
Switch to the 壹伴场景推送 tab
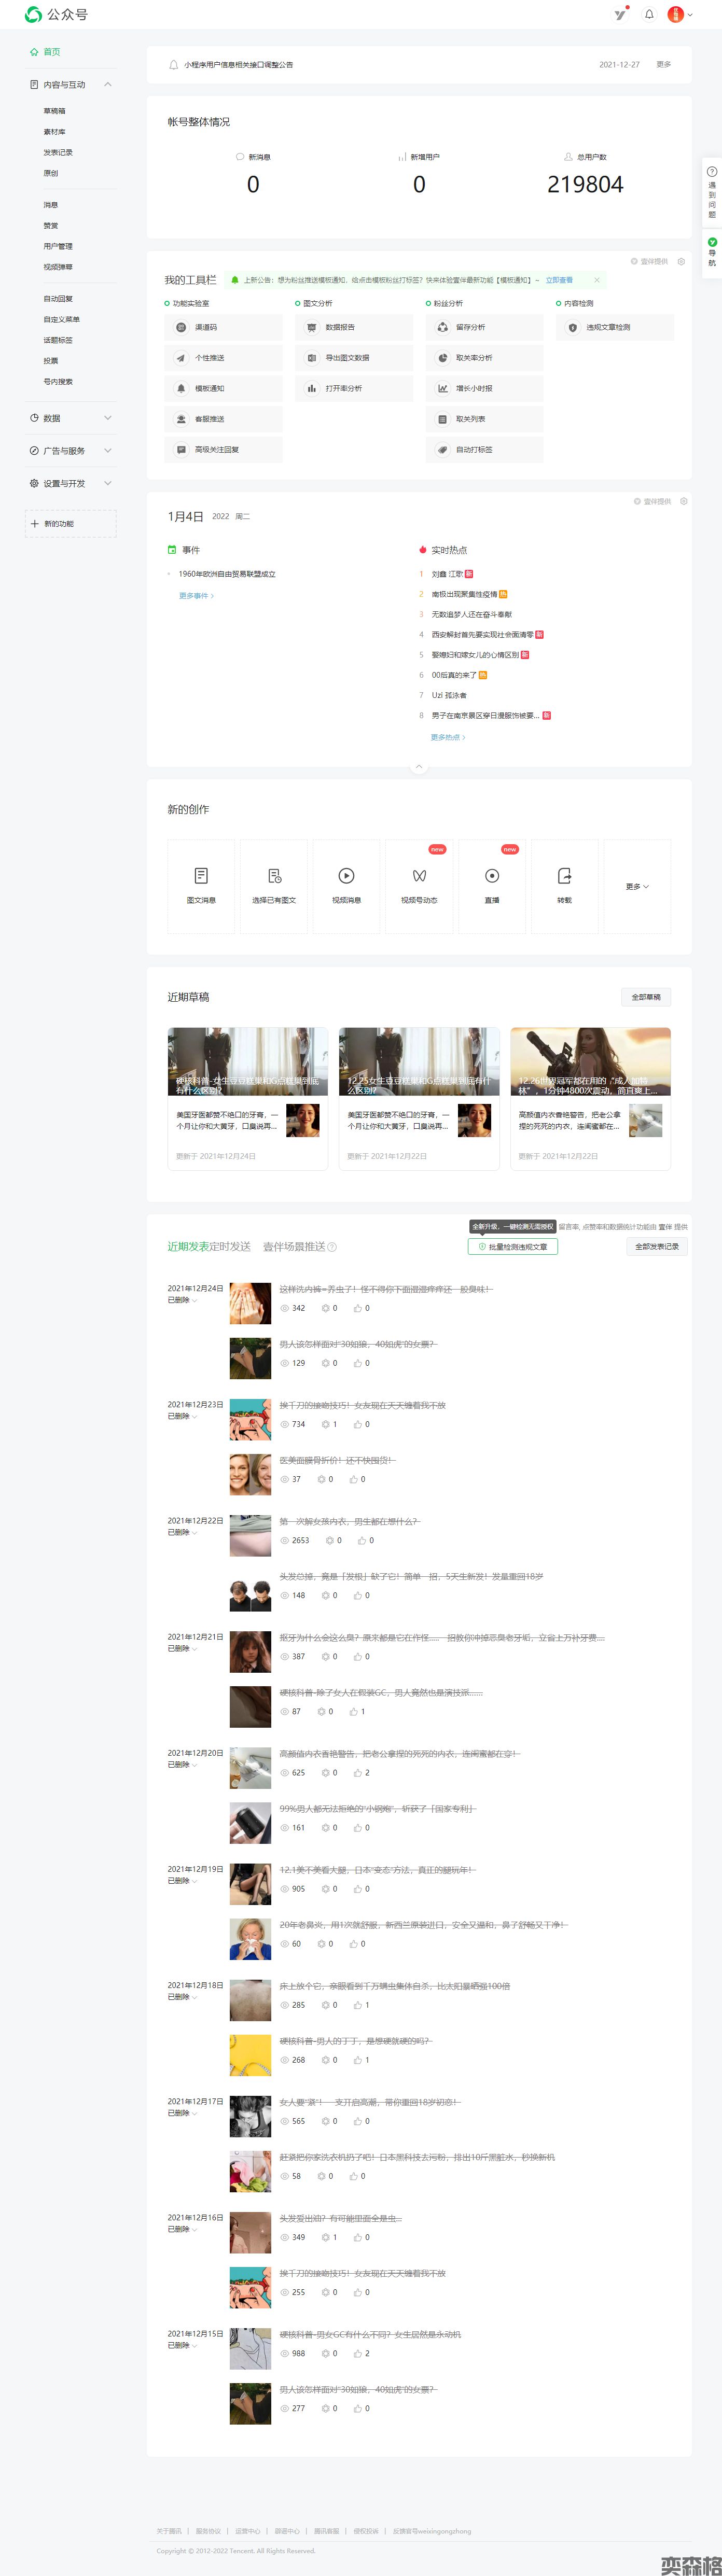294,1246
